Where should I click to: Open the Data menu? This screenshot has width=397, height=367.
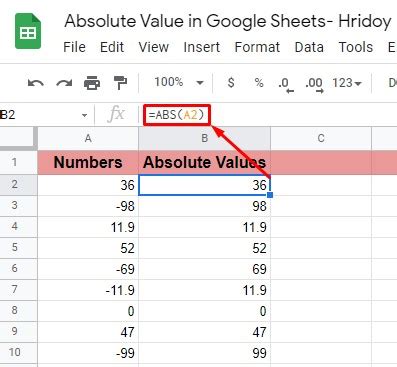(309, 47)
